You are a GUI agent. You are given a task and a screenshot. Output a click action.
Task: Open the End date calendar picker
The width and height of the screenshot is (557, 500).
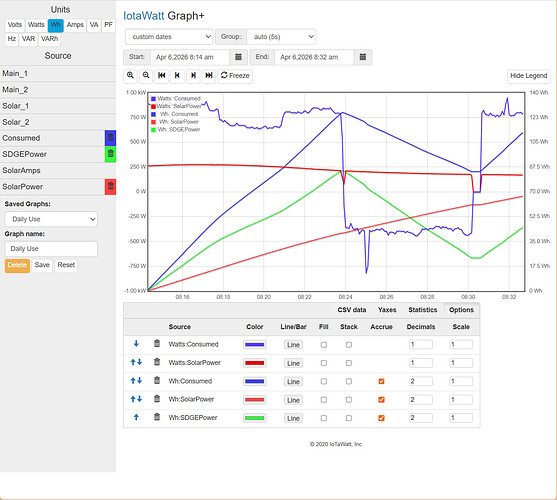tap(363, 57)
